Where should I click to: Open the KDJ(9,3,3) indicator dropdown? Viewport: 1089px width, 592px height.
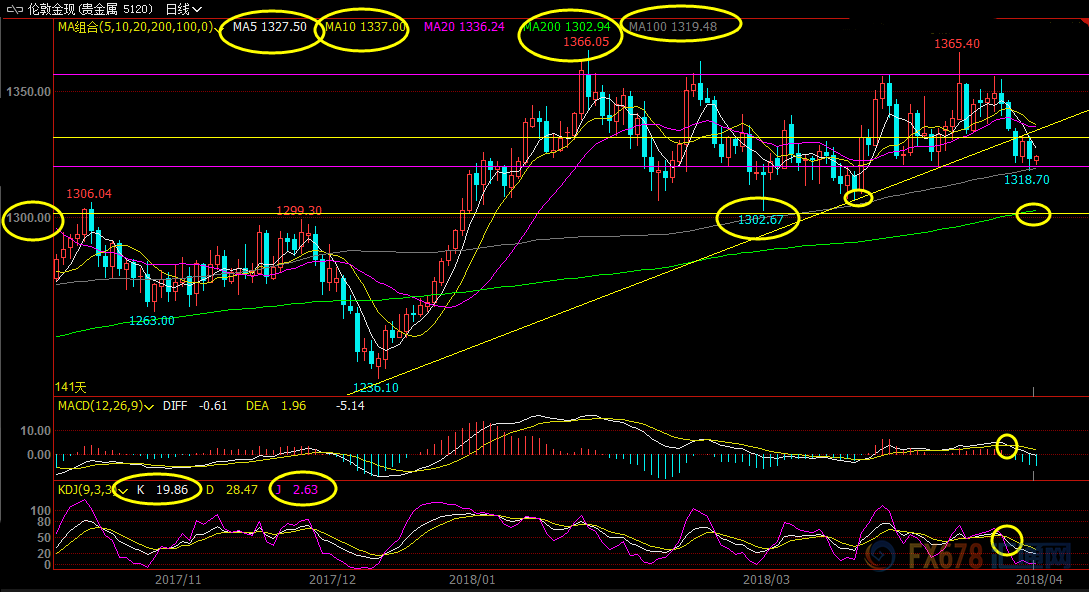click(122, 491)
